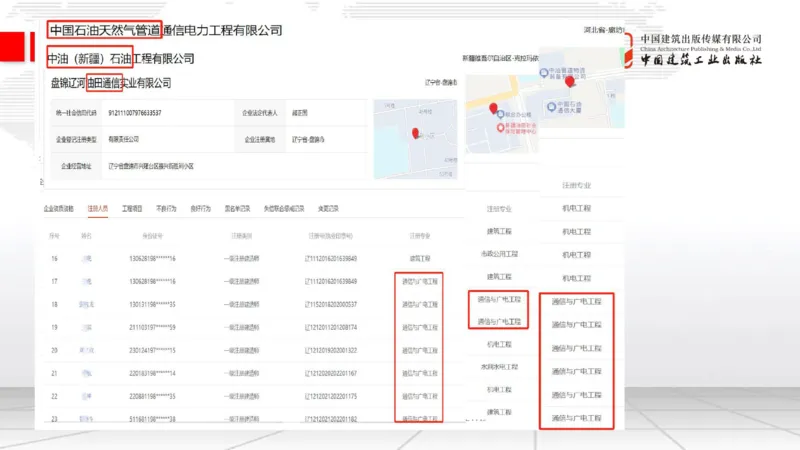Click the Liaoning Panjin map thumbnail

pyautogui.click(x=415, y=139)
